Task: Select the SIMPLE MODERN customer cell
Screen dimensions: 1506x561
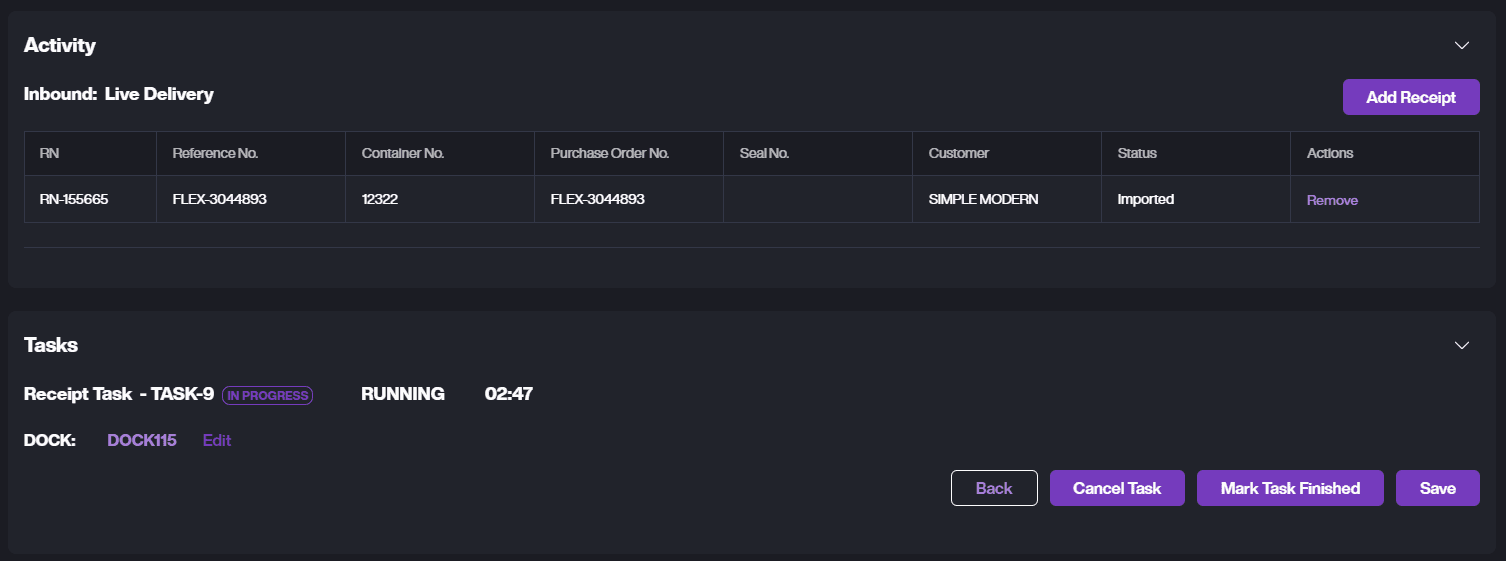Action: (983, 199)
